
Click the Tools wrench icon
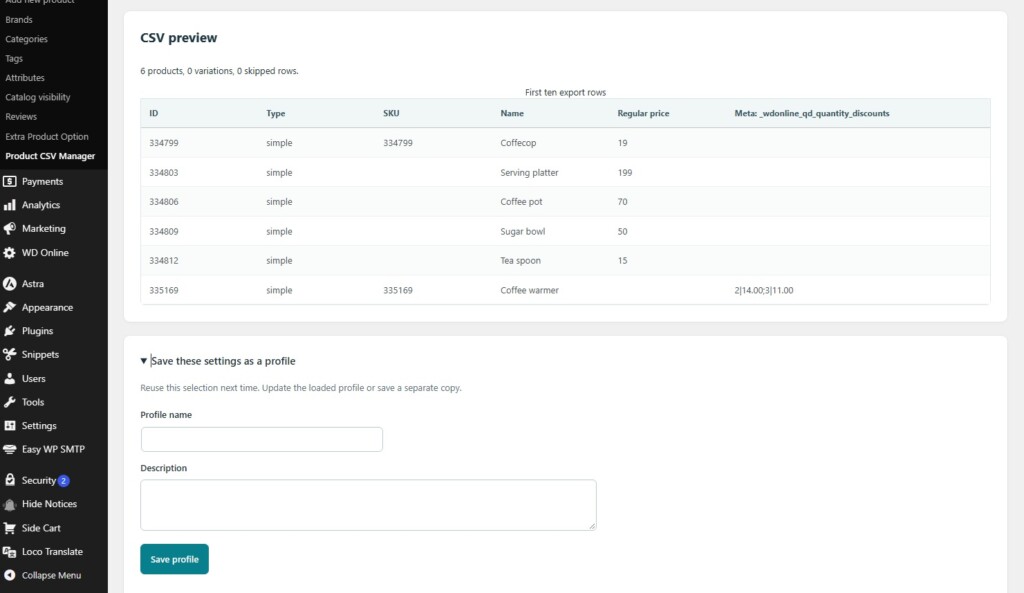[x=9, y=402]
